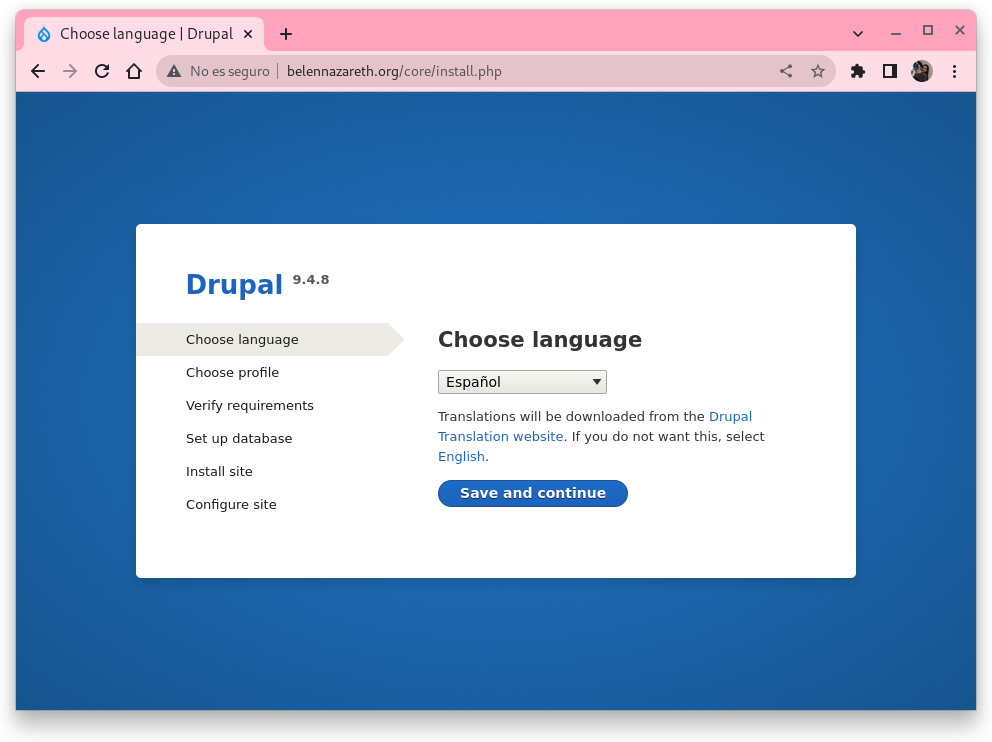The image size is (992, 742).
Task: Open the user profile avatar
Action: 922,71
